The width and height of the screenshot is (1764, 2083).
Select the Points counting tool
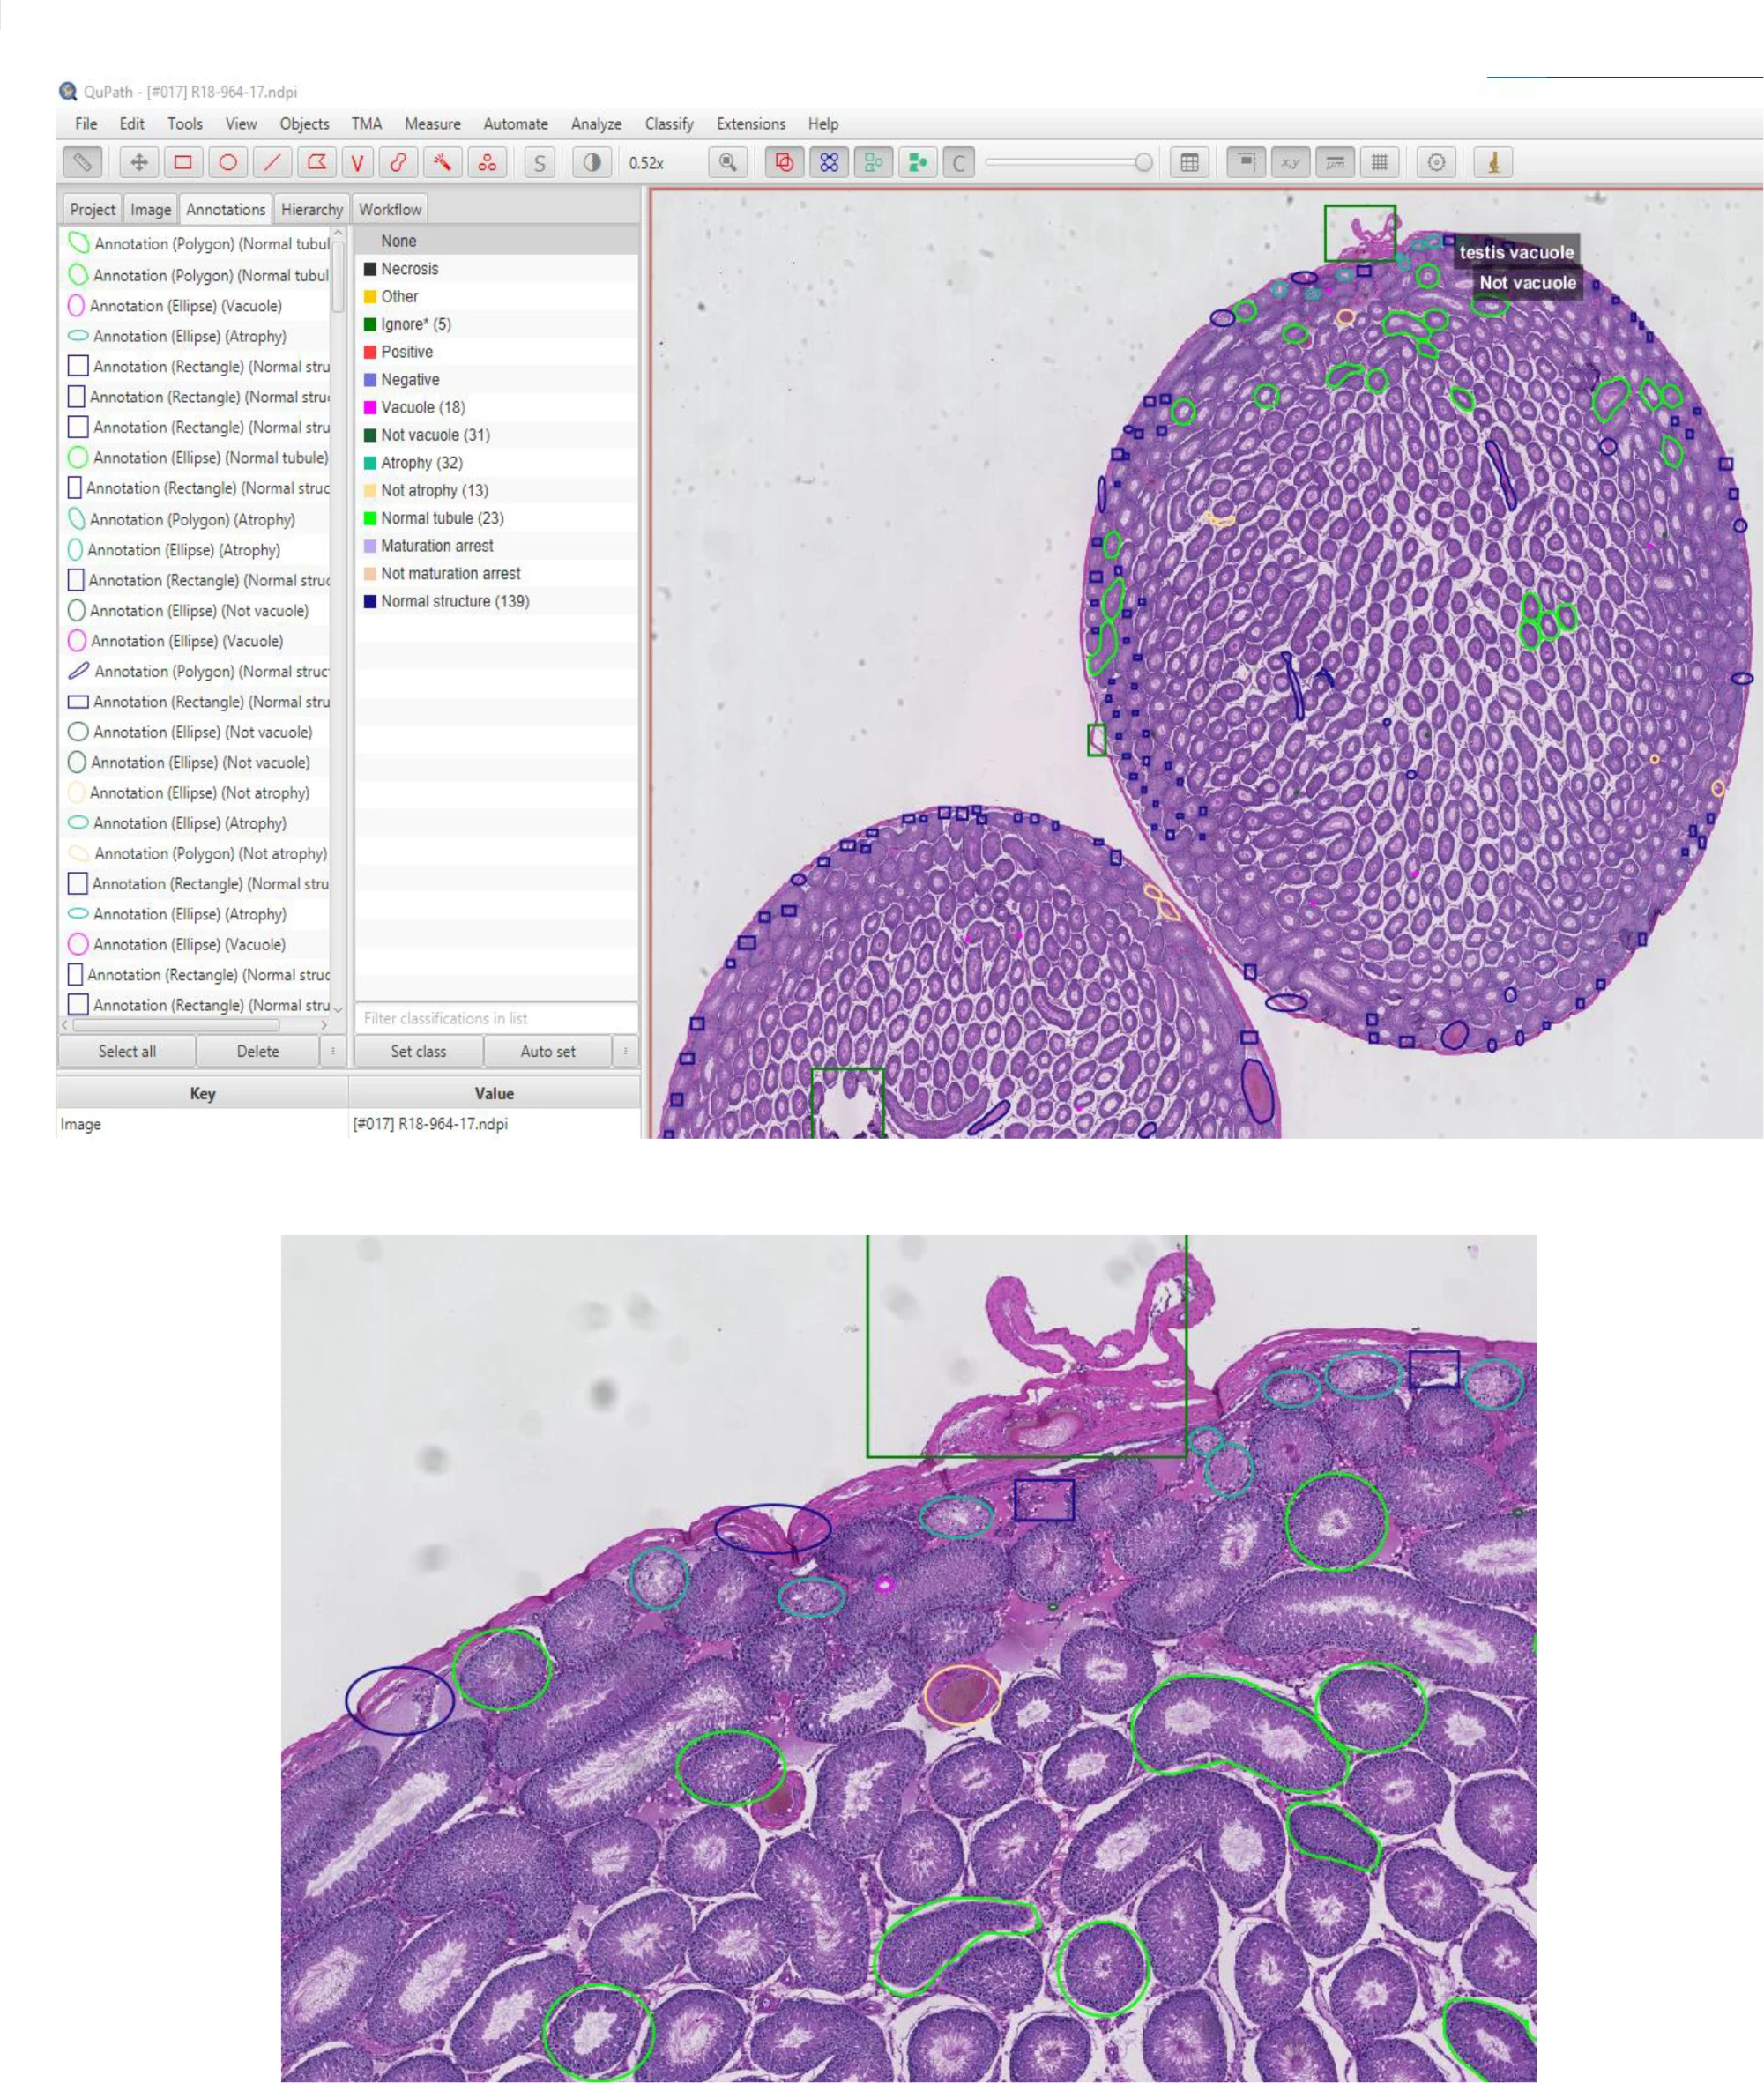click(487, 162)
